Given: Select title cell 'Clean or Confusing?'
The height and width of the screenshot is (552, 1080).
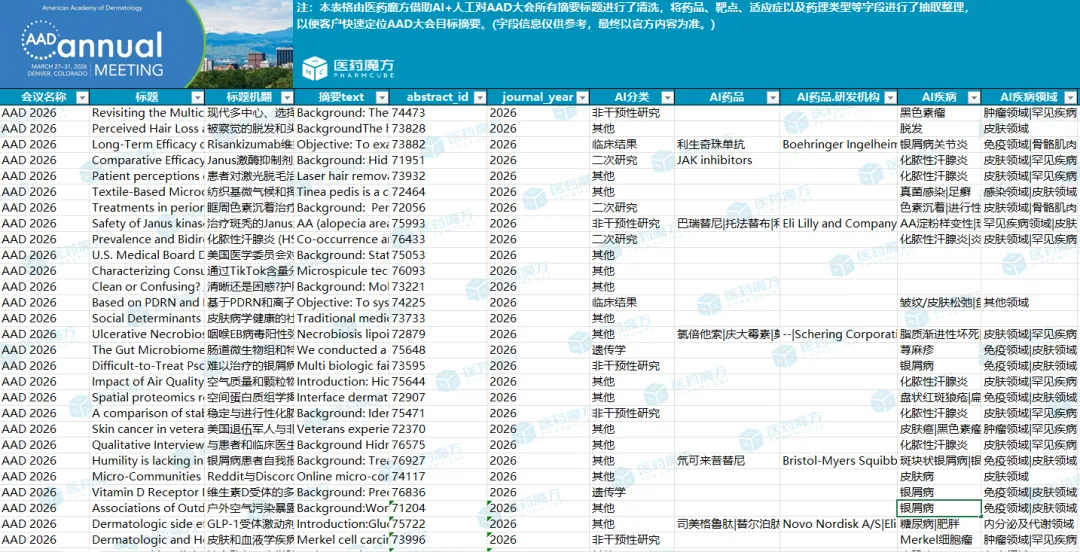Looking at the screenshot, I should (x=147, y=287).
